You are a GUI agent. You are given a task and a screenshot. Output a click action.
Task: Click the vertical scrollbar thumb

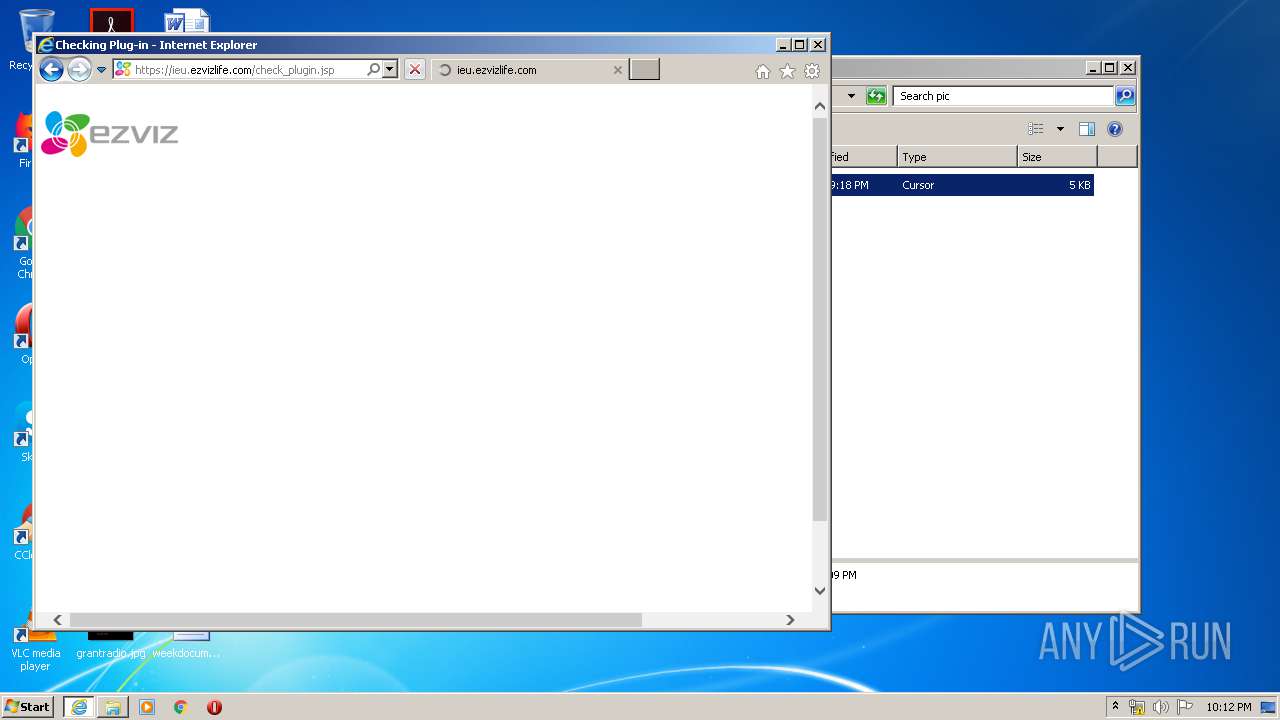tap(820, 319)
